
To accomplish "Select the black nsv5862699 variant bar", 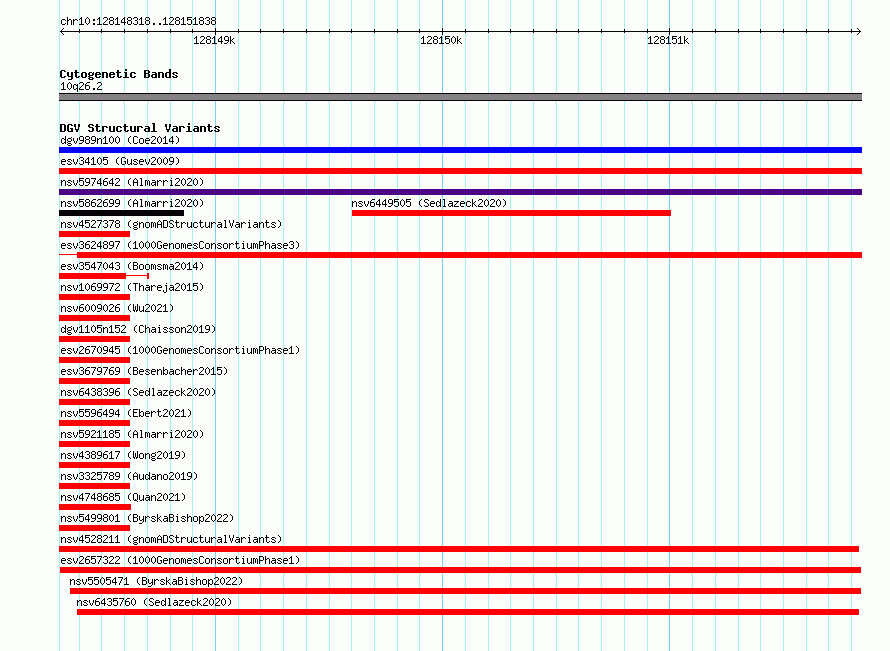I will coord(121,213).
